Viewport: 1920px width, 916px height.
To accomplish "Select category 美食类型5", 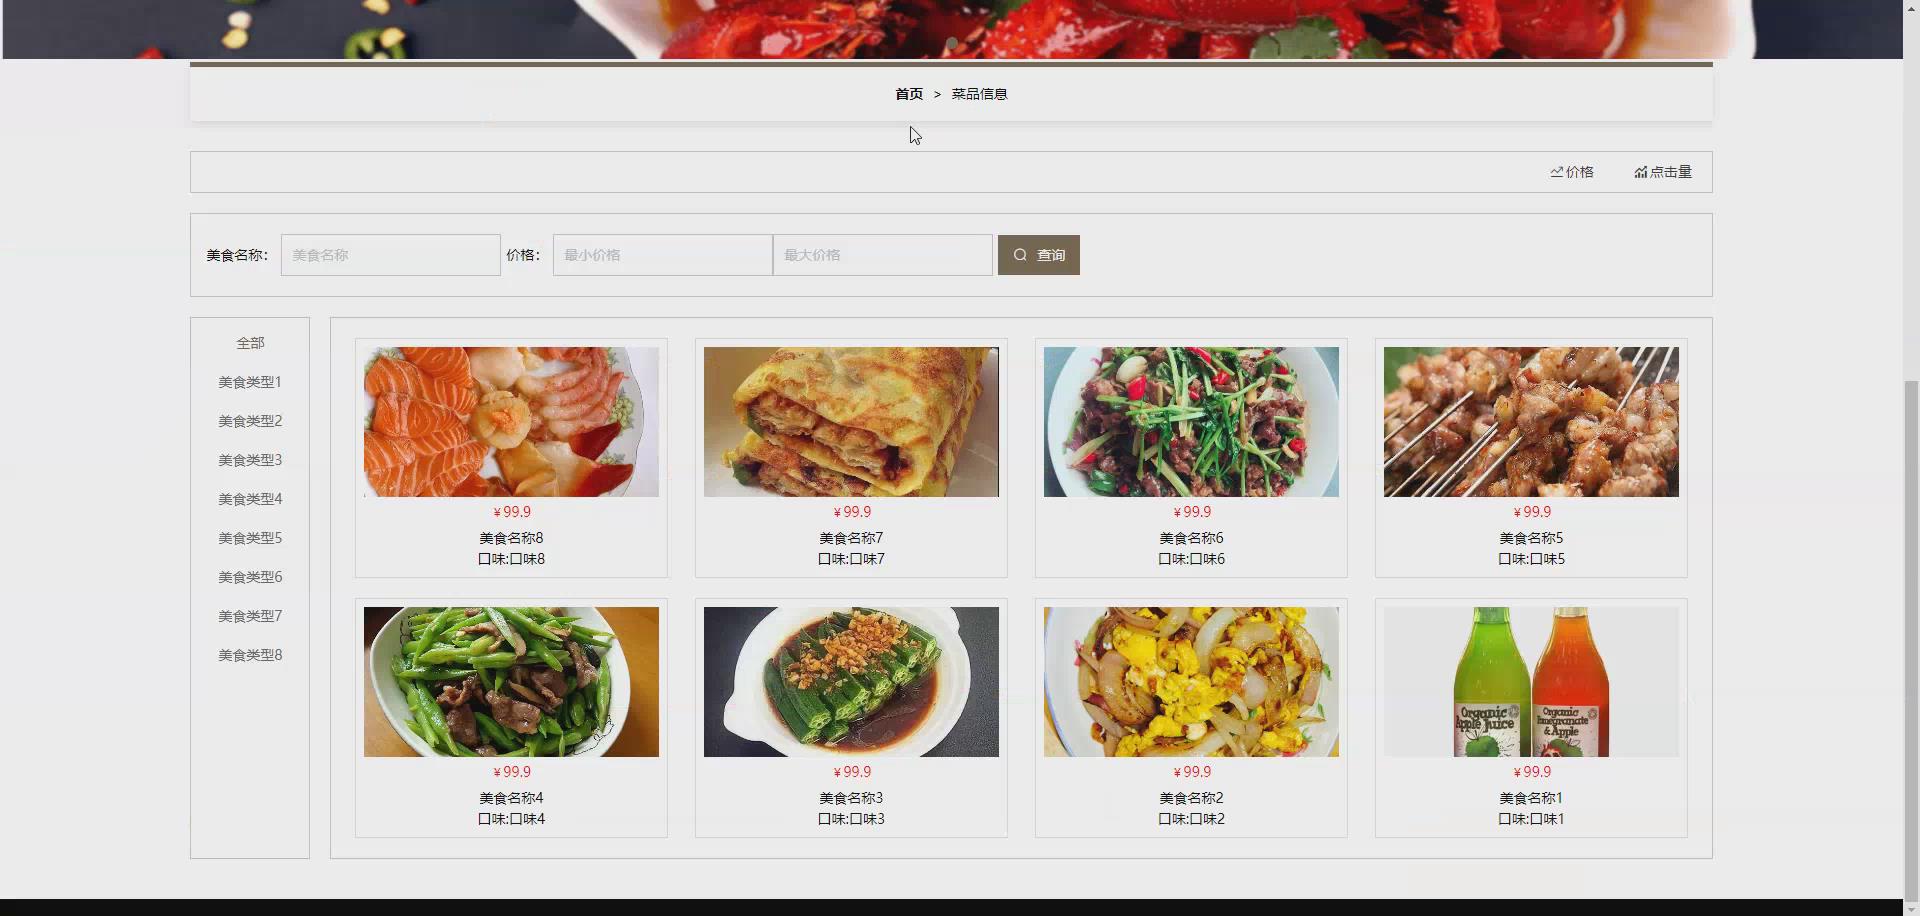I will pos(250,538).
